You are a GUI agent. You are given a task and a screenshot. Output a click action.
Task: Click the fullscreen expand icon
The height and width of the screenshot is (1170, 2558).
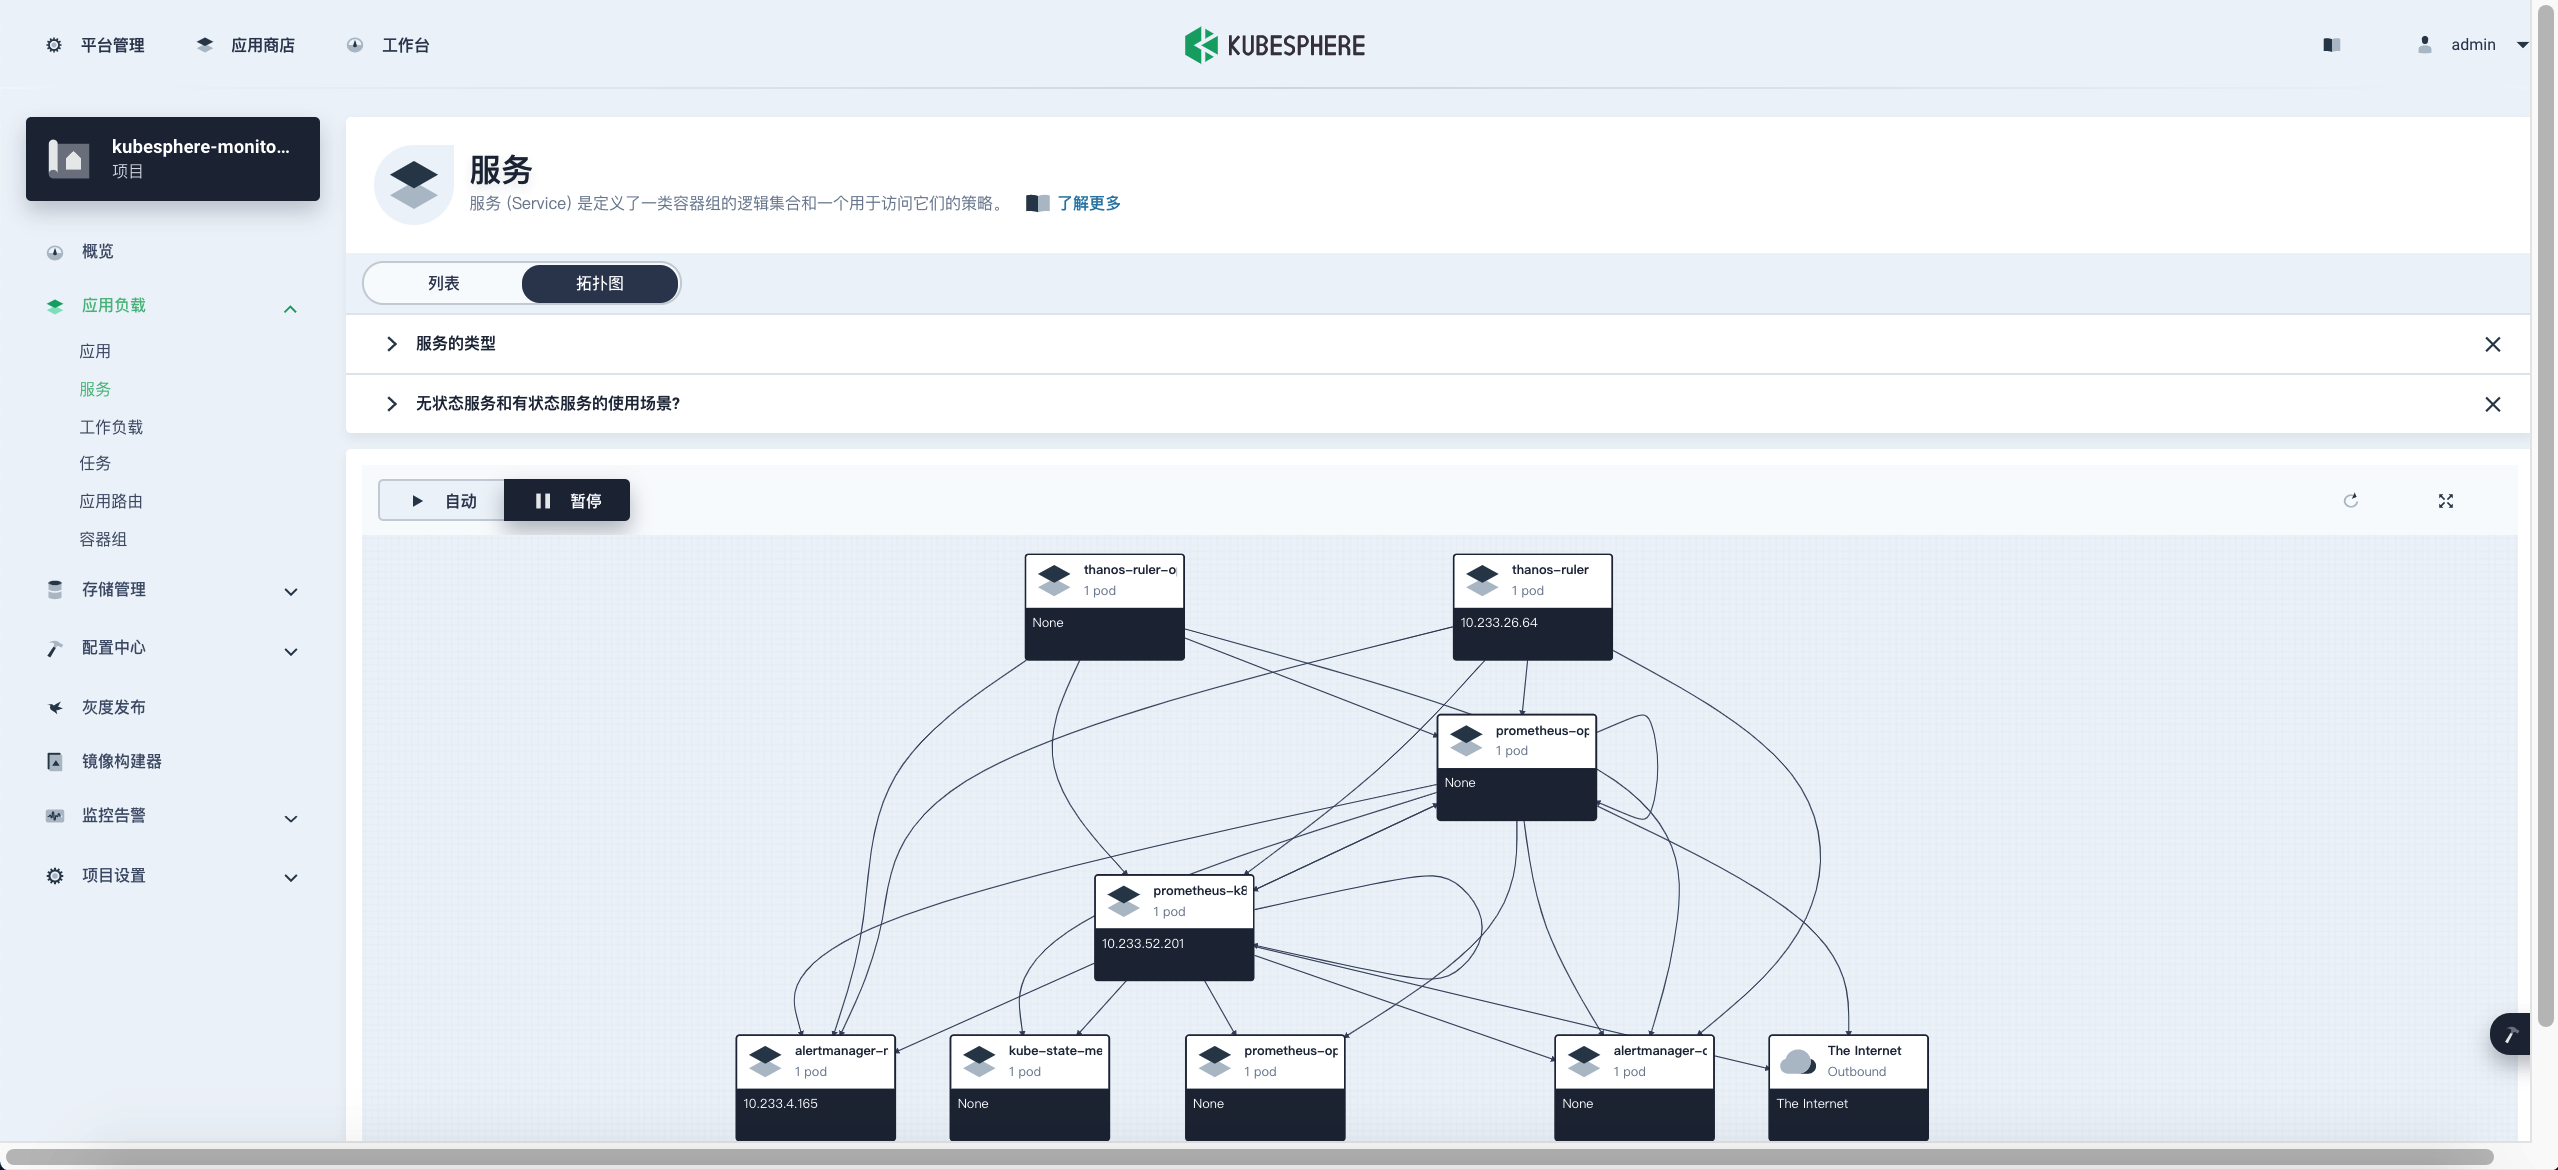[2445, 501]
